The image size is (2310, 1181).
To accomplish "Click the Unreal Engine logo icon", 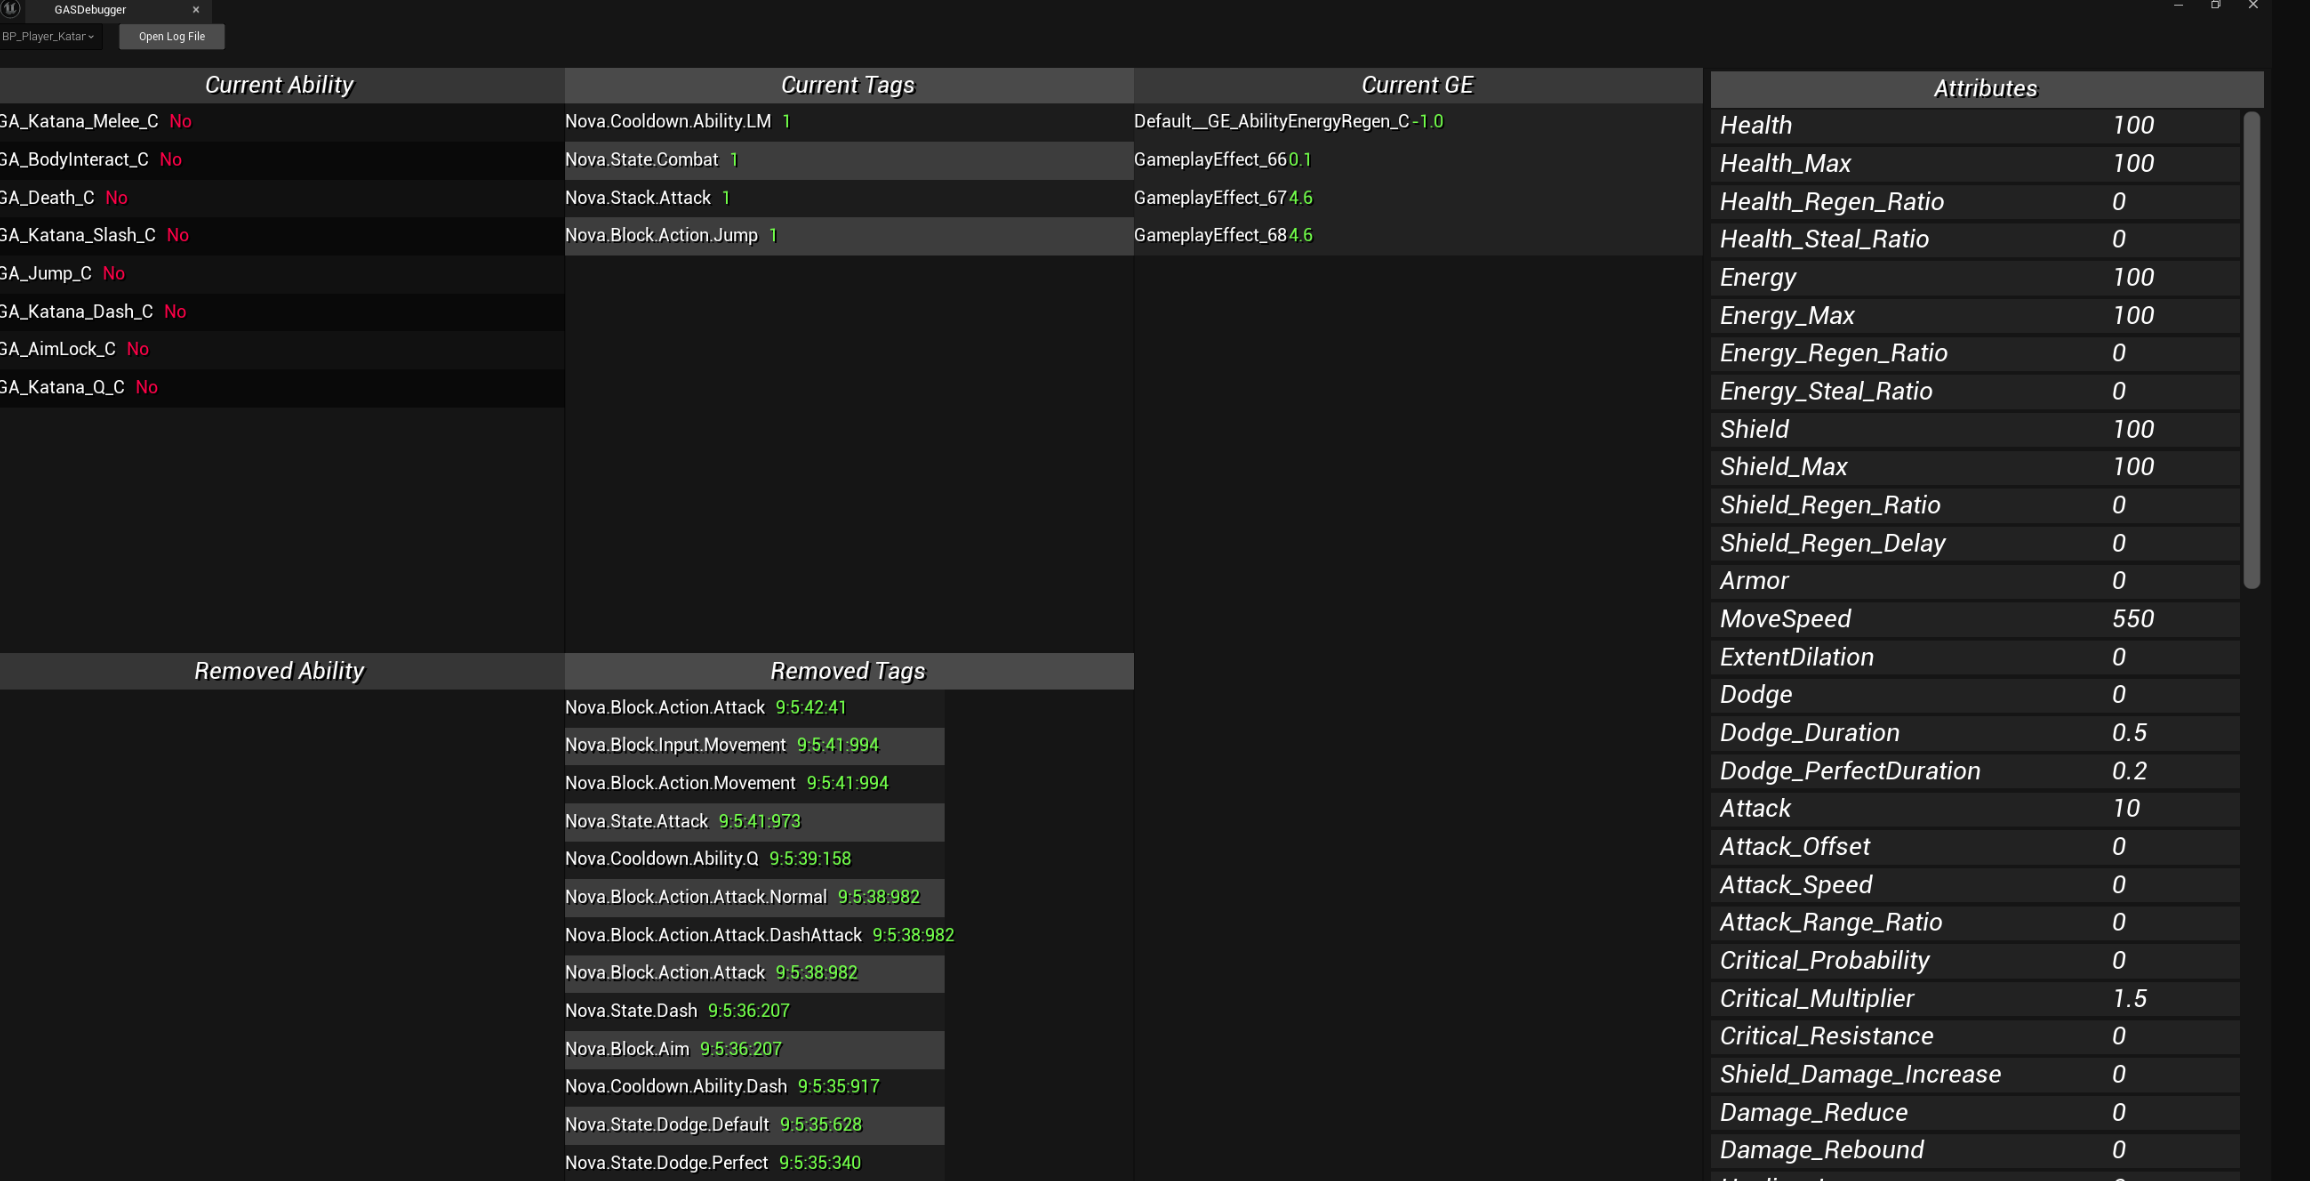I will click(x=11, y=9).
